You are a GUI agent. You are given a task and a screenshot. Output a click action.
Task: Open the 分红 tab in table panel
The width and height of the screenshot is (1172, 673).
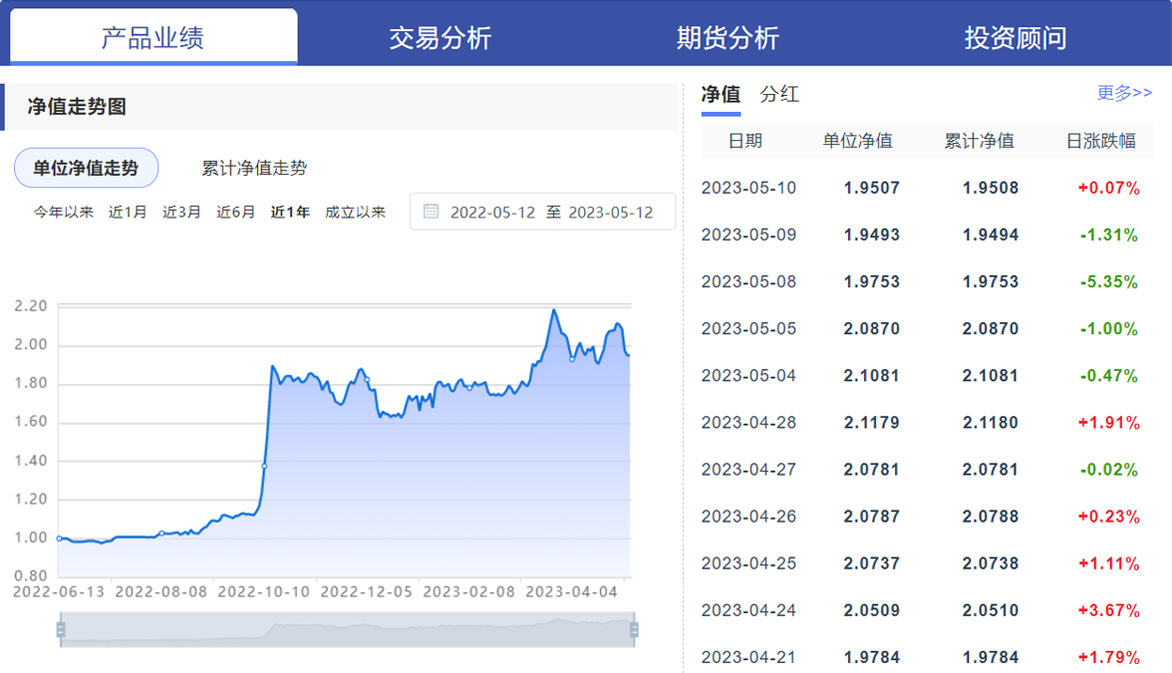point(779,94)
